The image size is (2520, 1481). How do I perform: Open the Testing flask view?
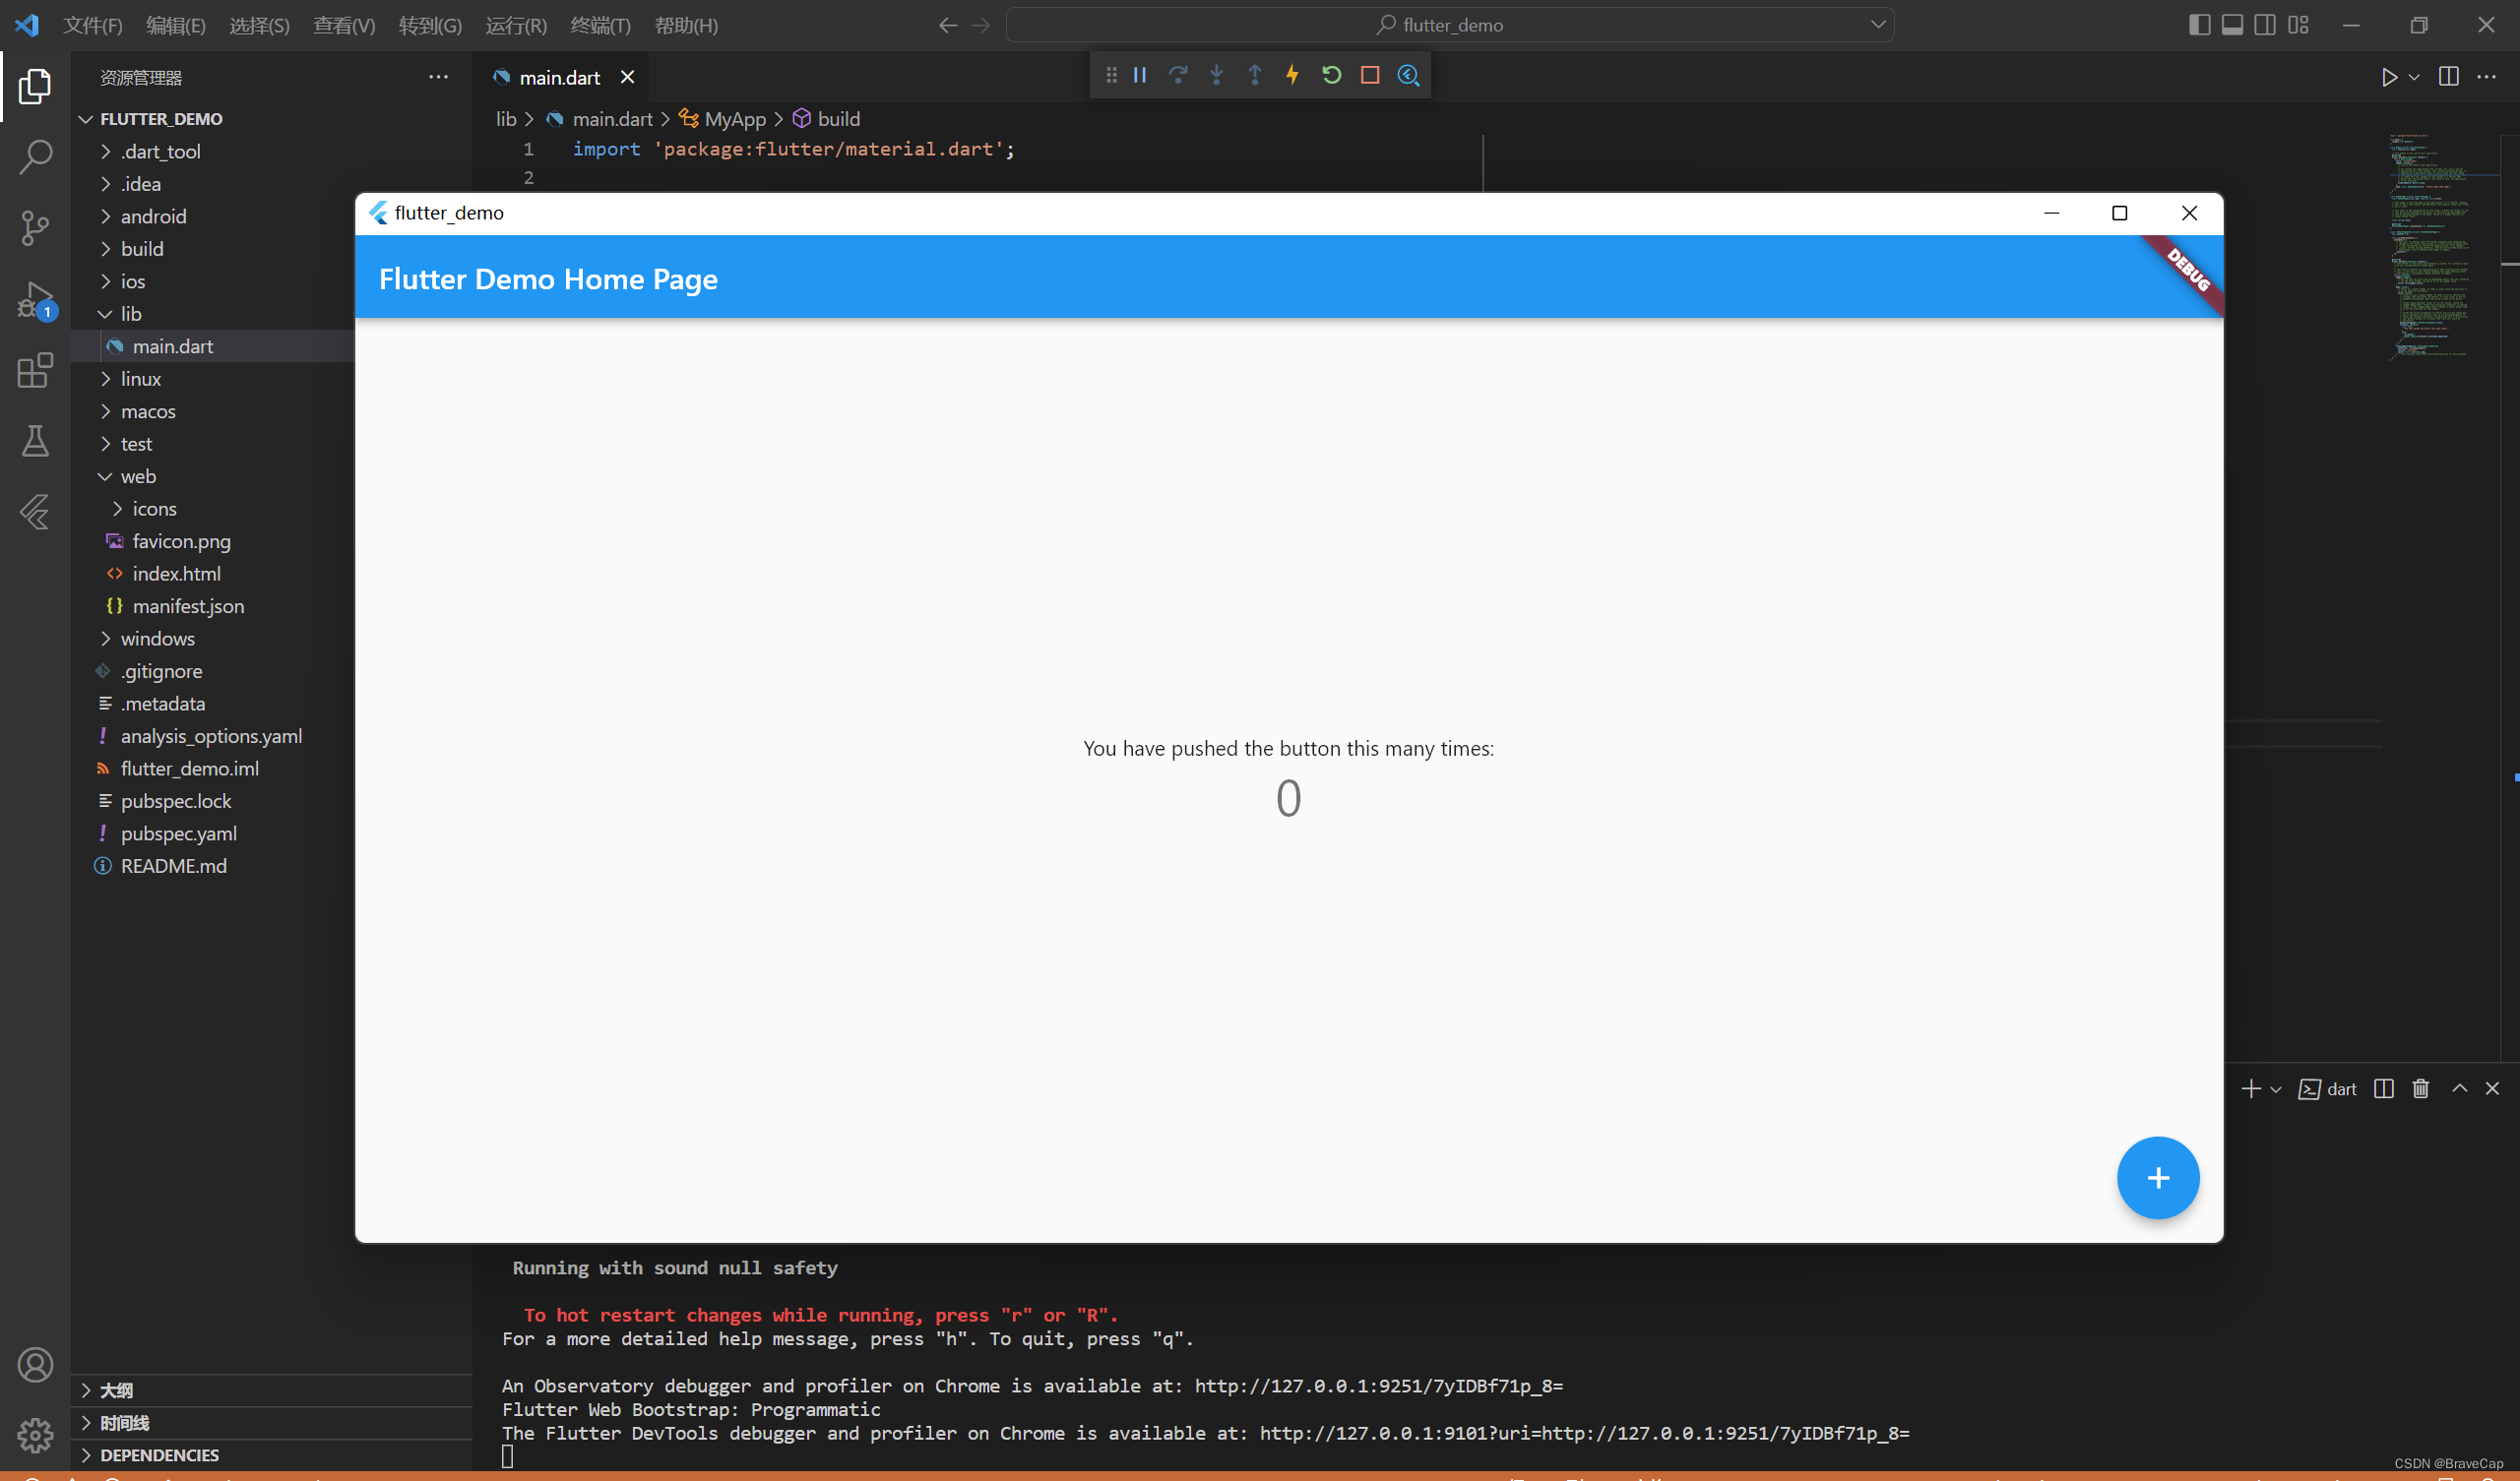click(35, 441)
